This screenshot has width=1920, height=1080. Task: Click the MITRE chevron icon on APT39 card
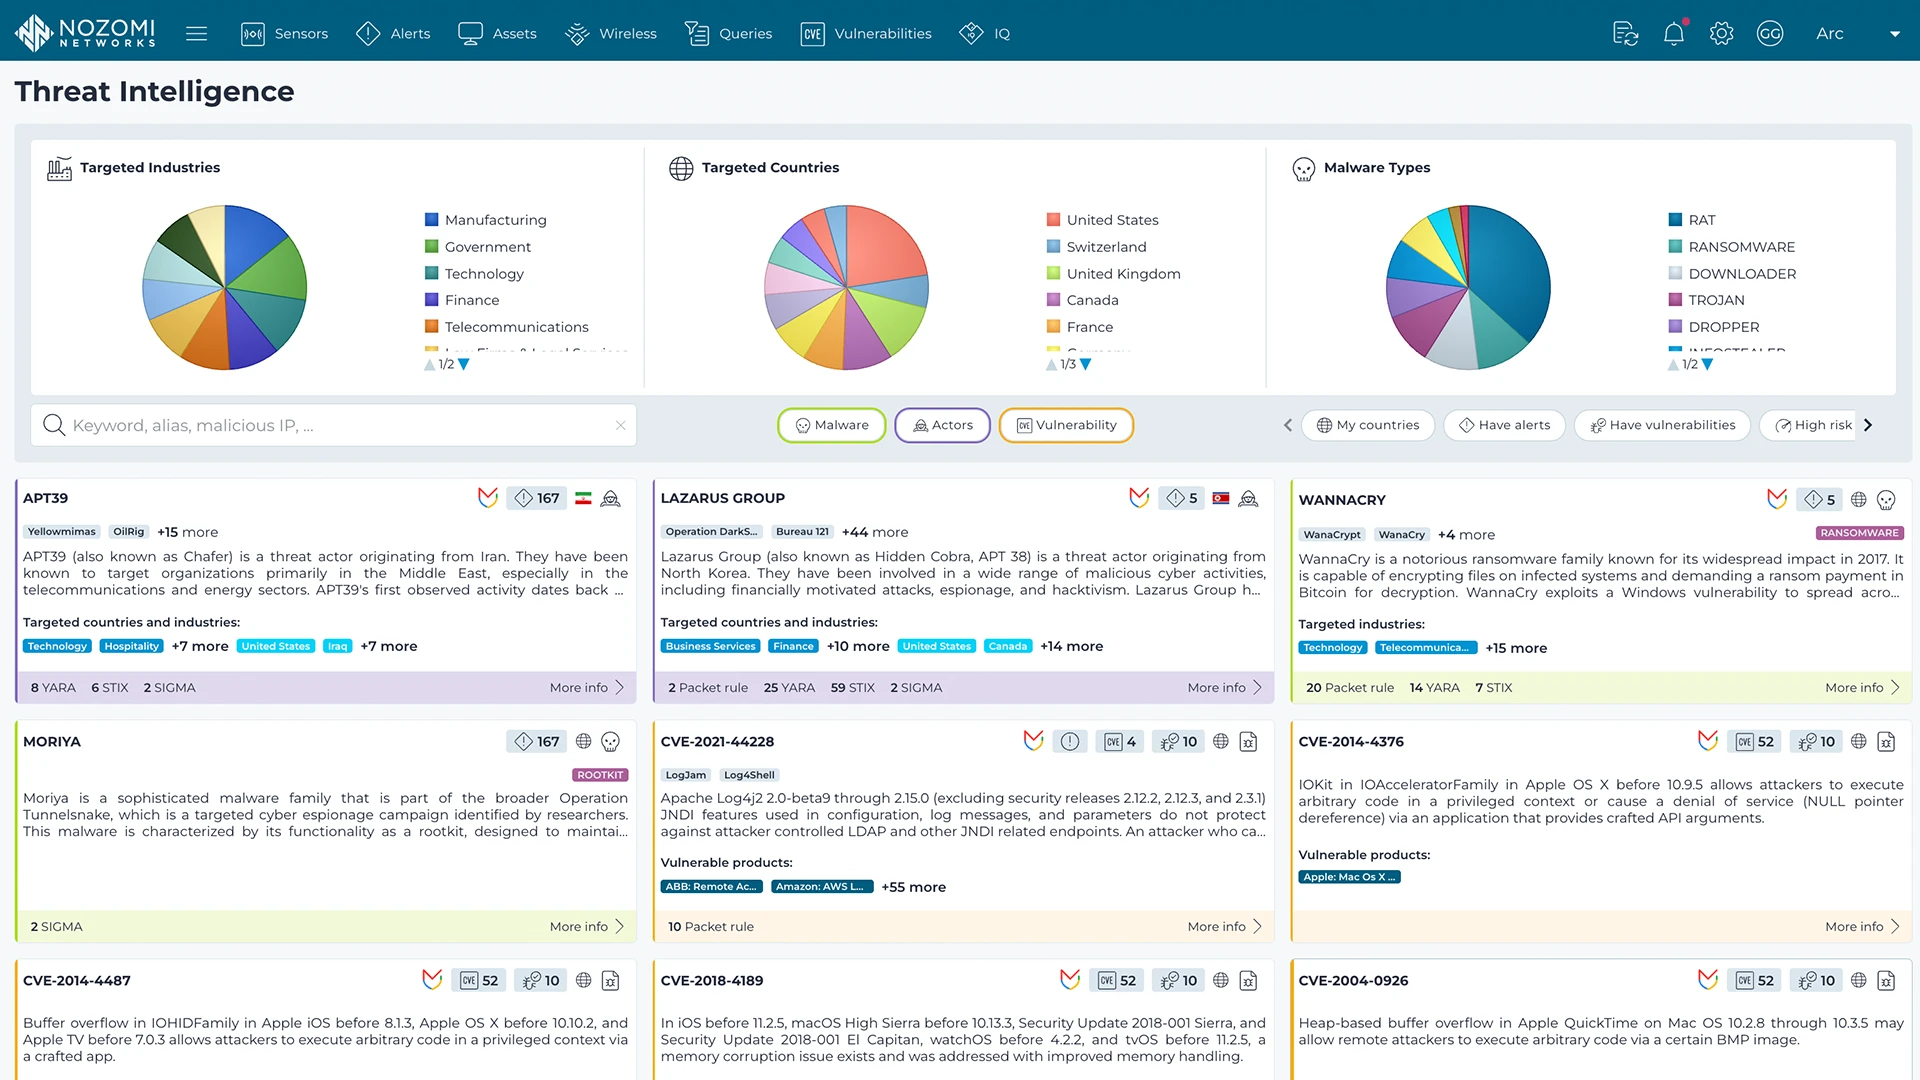488,498
